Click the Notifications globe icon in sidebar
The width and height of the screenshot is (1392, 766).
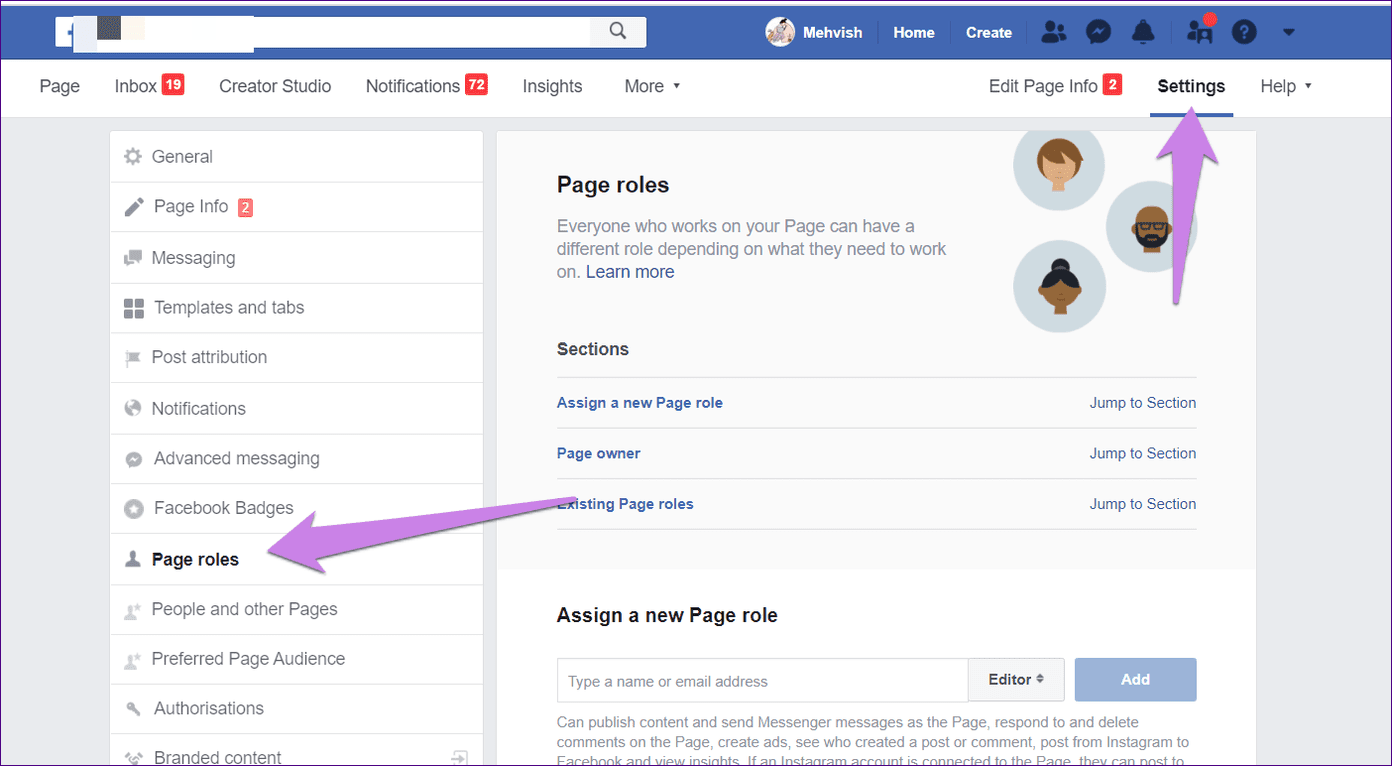click(132, 408)
